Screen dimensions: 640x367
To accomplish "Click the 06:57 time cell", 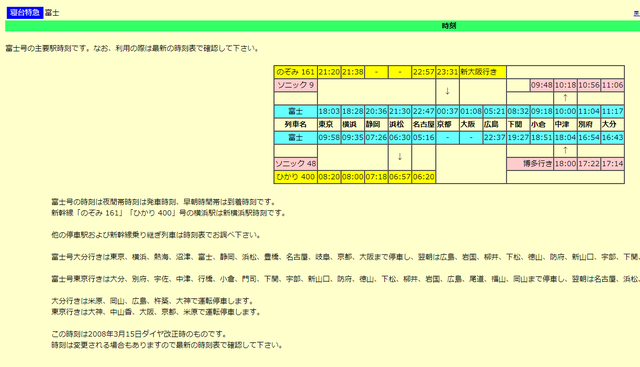I will pos(400,177).
